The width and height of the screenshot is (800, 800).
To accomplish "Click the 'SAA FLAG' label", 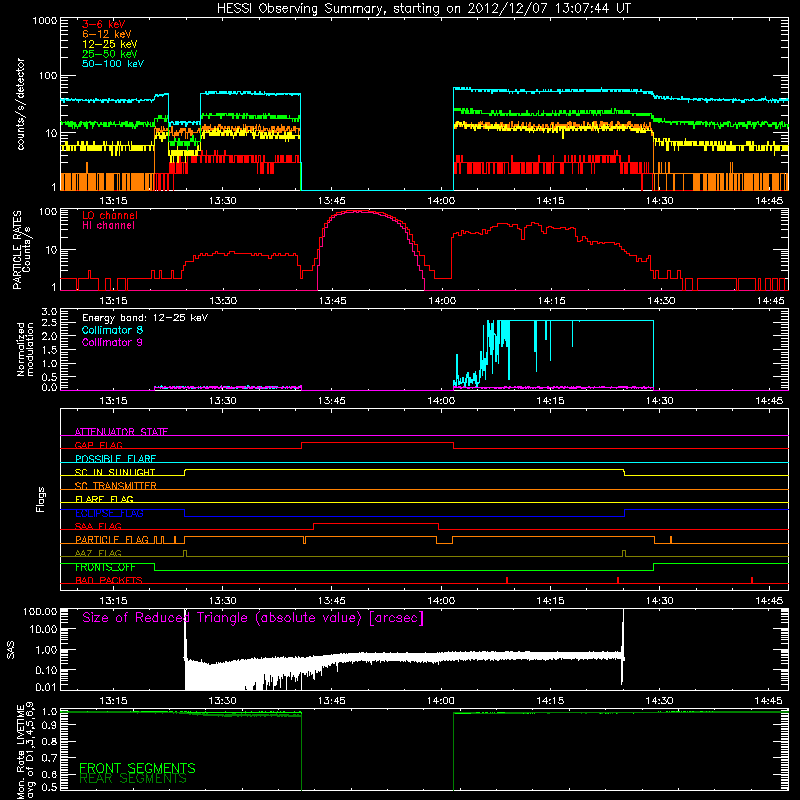I will (x=98, y=526).
